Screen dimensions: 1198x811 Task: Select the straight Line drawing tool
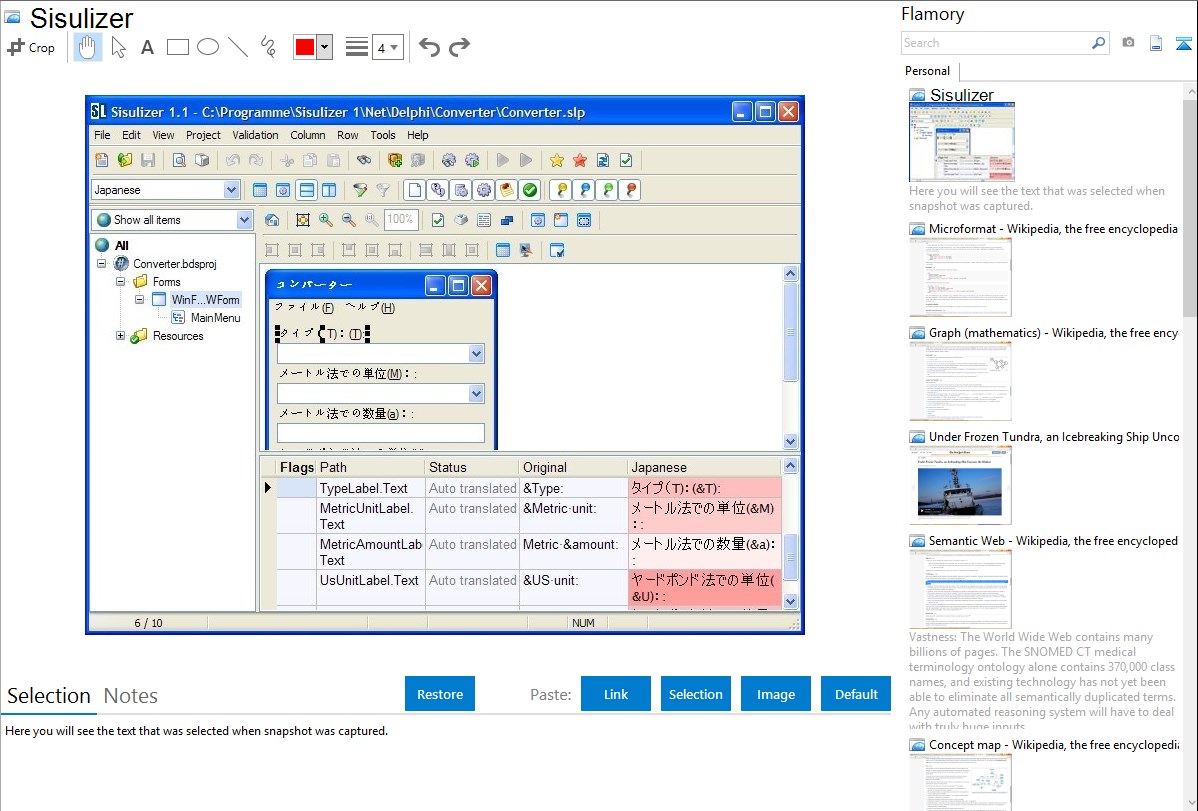(238, 47)
